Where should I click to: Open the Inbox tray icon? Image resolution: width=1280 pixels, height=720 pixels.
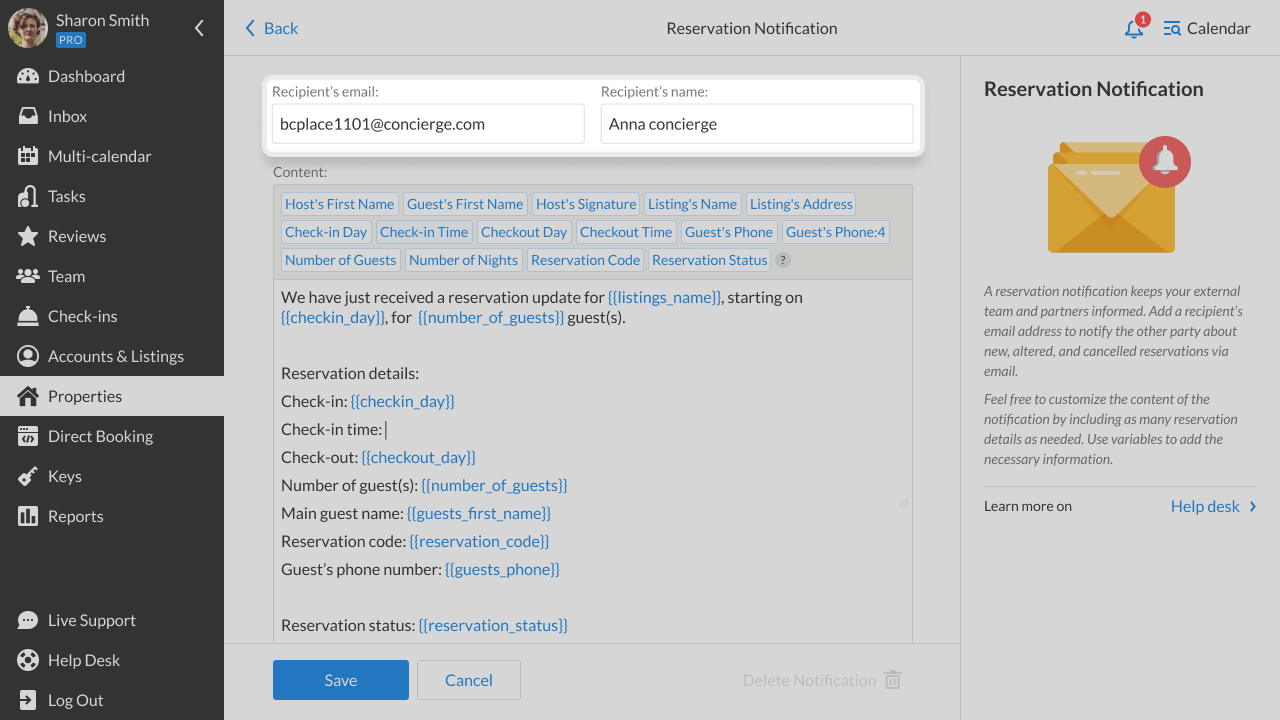28,116
